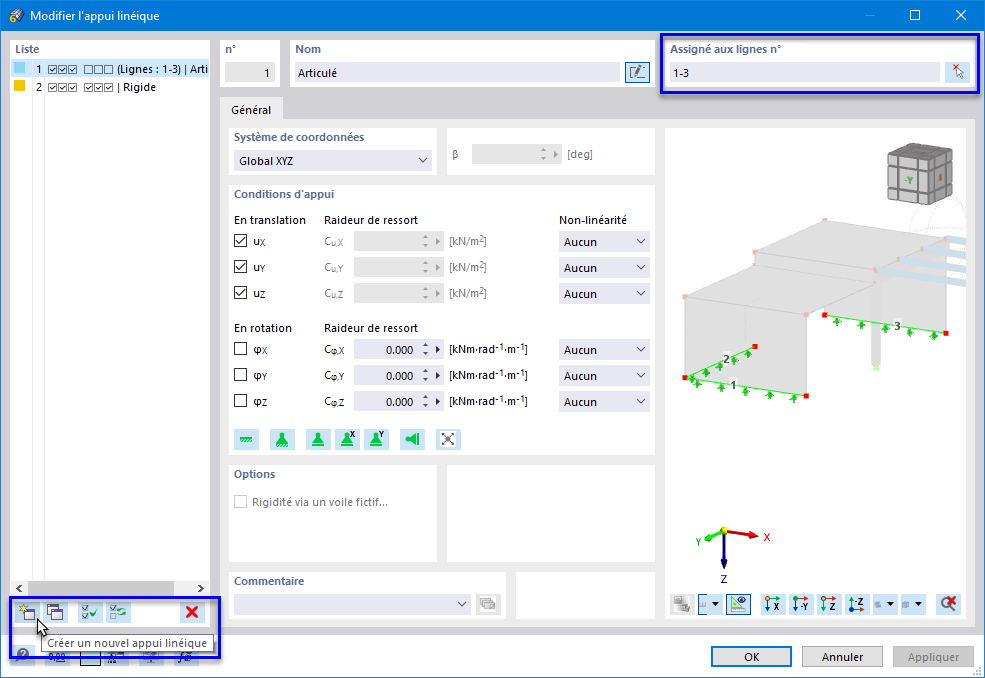Open the φX non-linearity Aucun dropdown
Image resolution: width=985 pixels, height=678 pixels.
click(x=604, y=350)
